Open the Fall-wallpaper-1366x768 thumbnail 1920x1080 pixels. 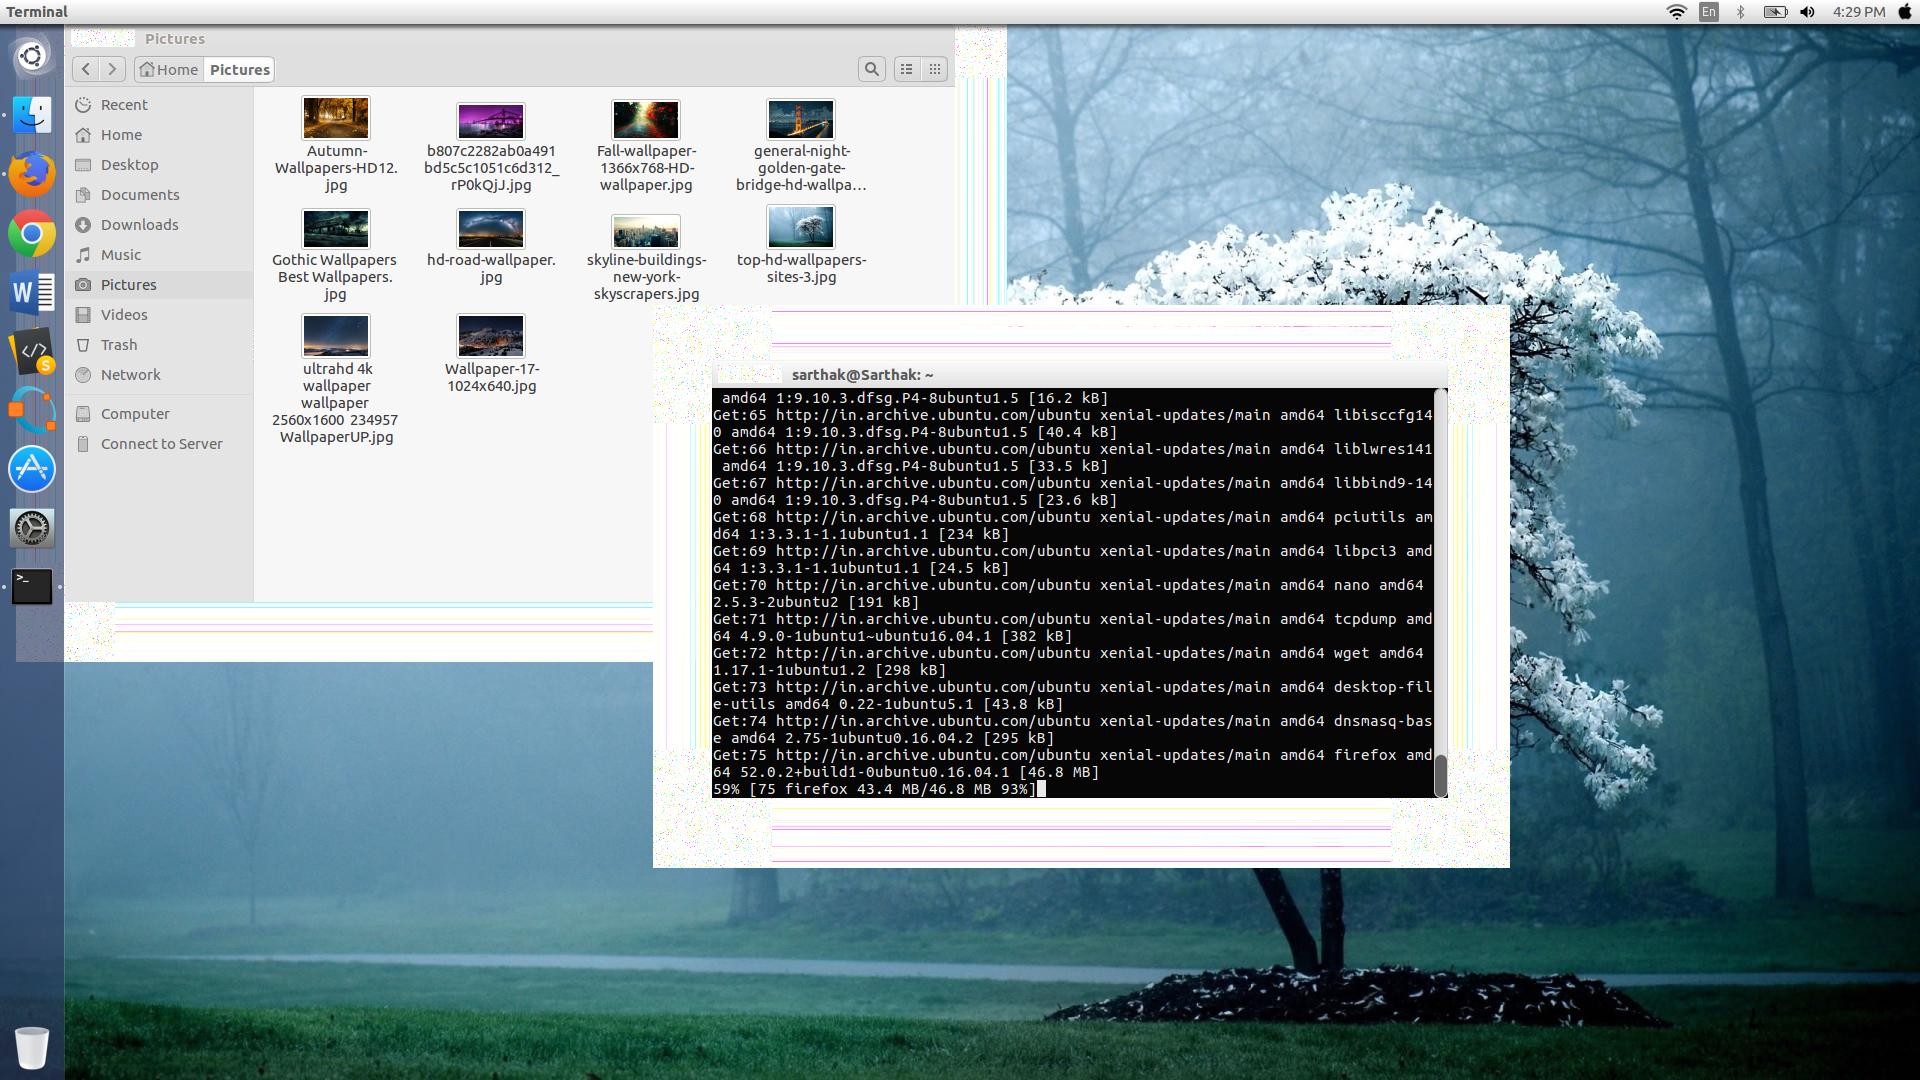point(645,119)
